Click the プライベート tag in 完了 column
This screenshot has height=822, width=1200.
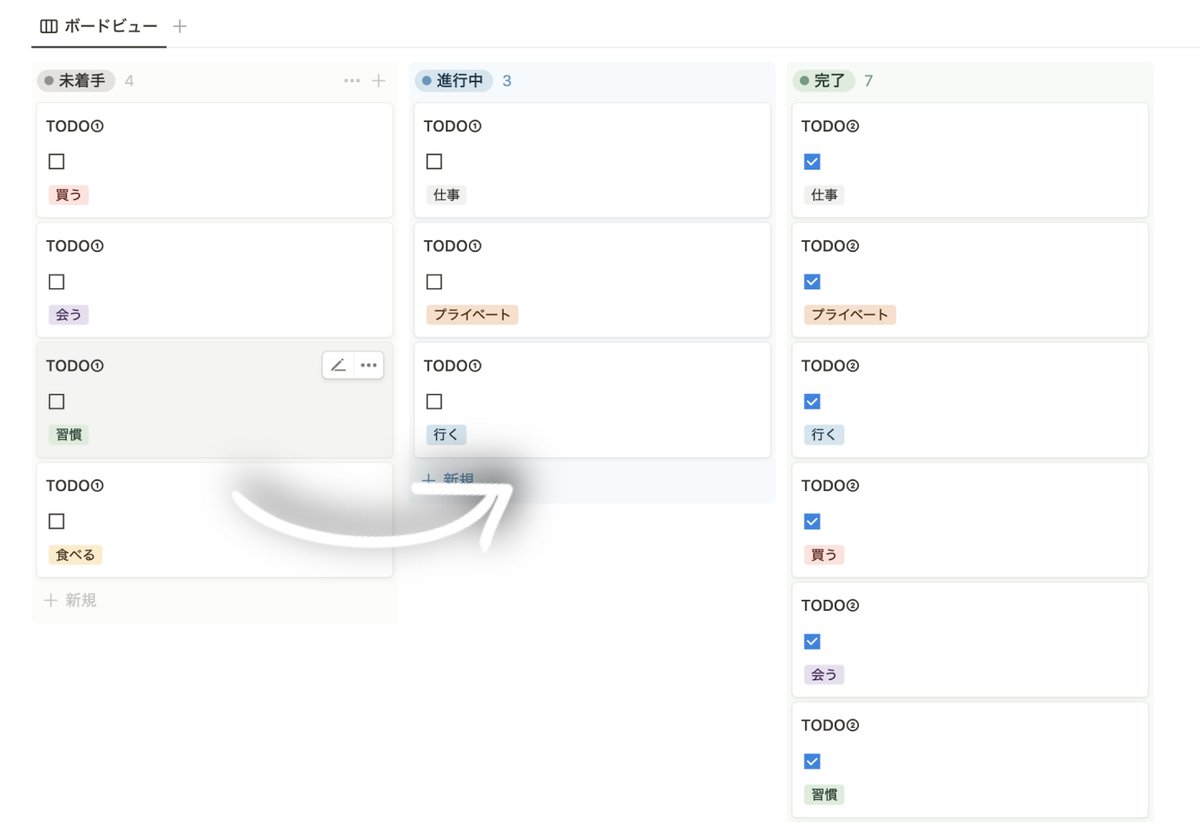click(x=850, y=315)
